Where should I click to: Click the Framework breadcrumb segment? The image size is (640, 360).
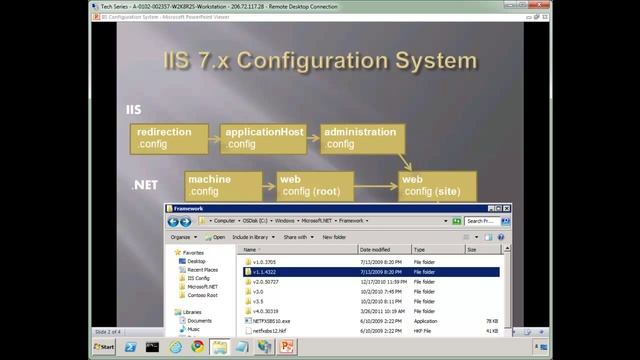pyautogui.click(x=351, y=221)
